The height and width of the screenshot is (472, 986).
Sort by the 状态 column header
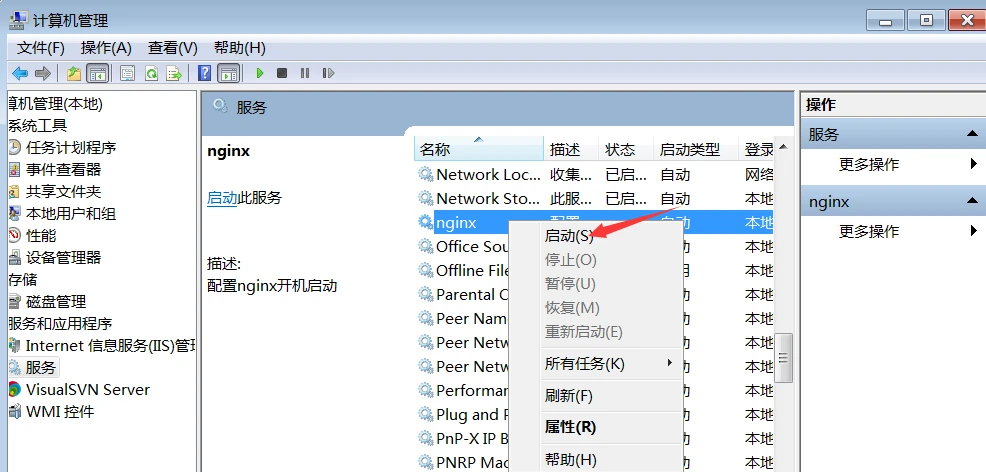coord(626,150)
